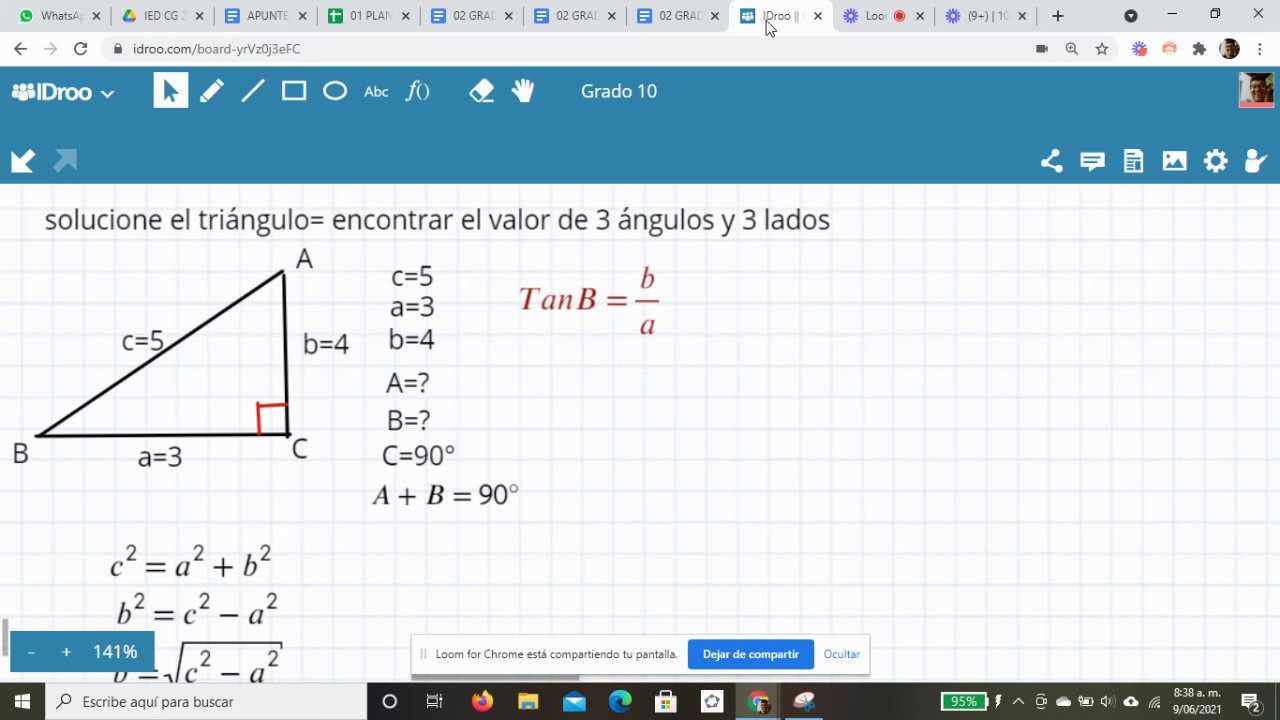1280x720 pixels.
Task: Open Chrome three-dot menu
Action: tap(1260, 49)
